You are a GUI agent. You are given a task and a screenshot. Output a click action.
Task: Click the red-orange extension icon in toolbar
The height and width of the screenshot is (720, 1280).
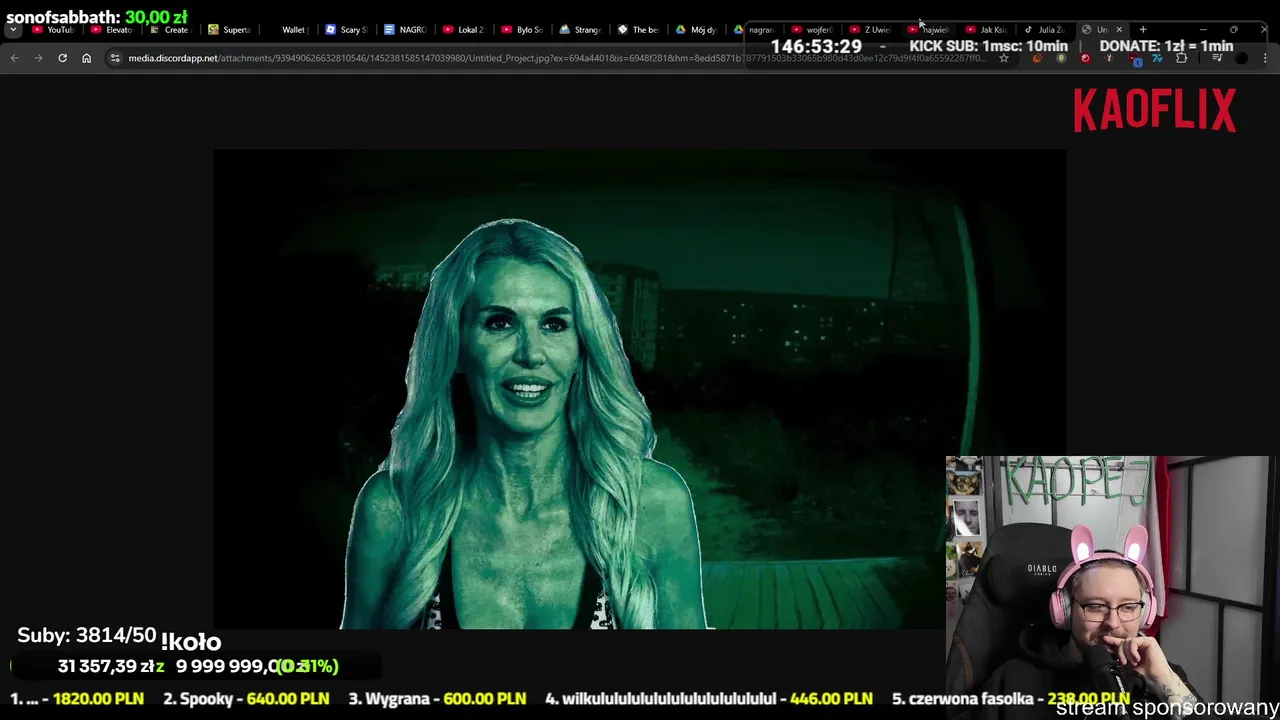click(x=1038, y=58)
